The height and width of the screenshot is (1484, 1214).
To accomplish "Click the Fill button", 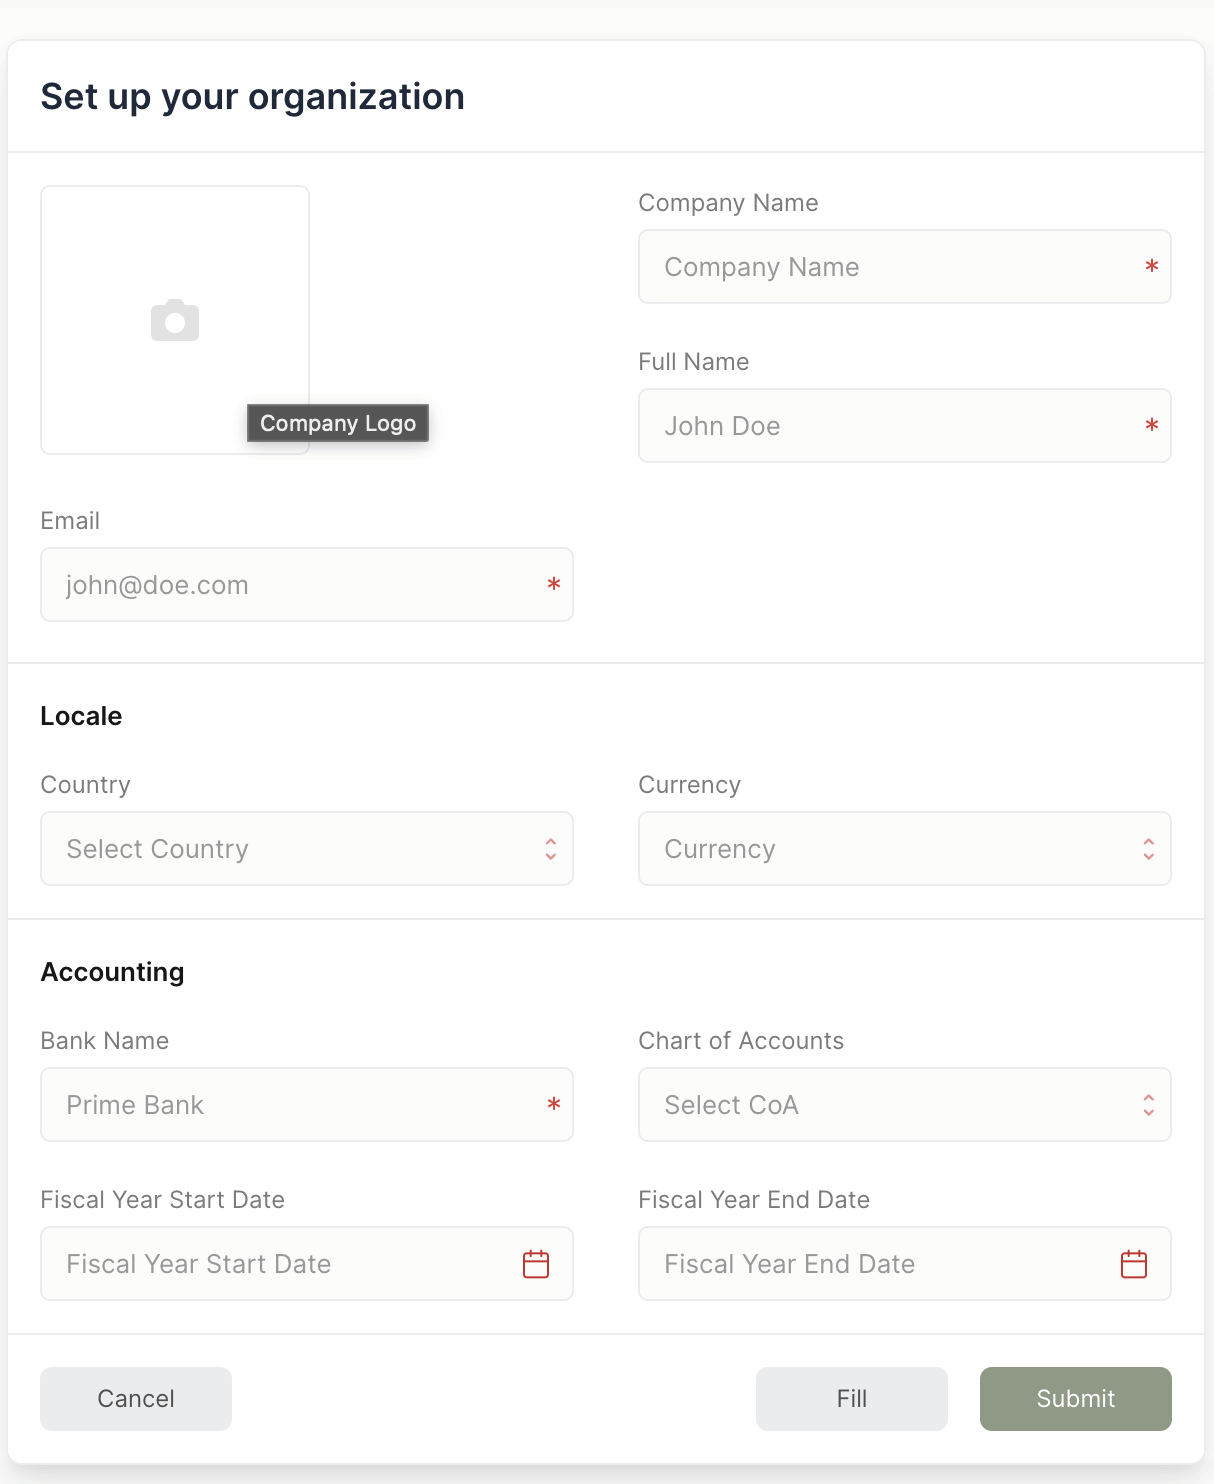I will coord(852,1399).
